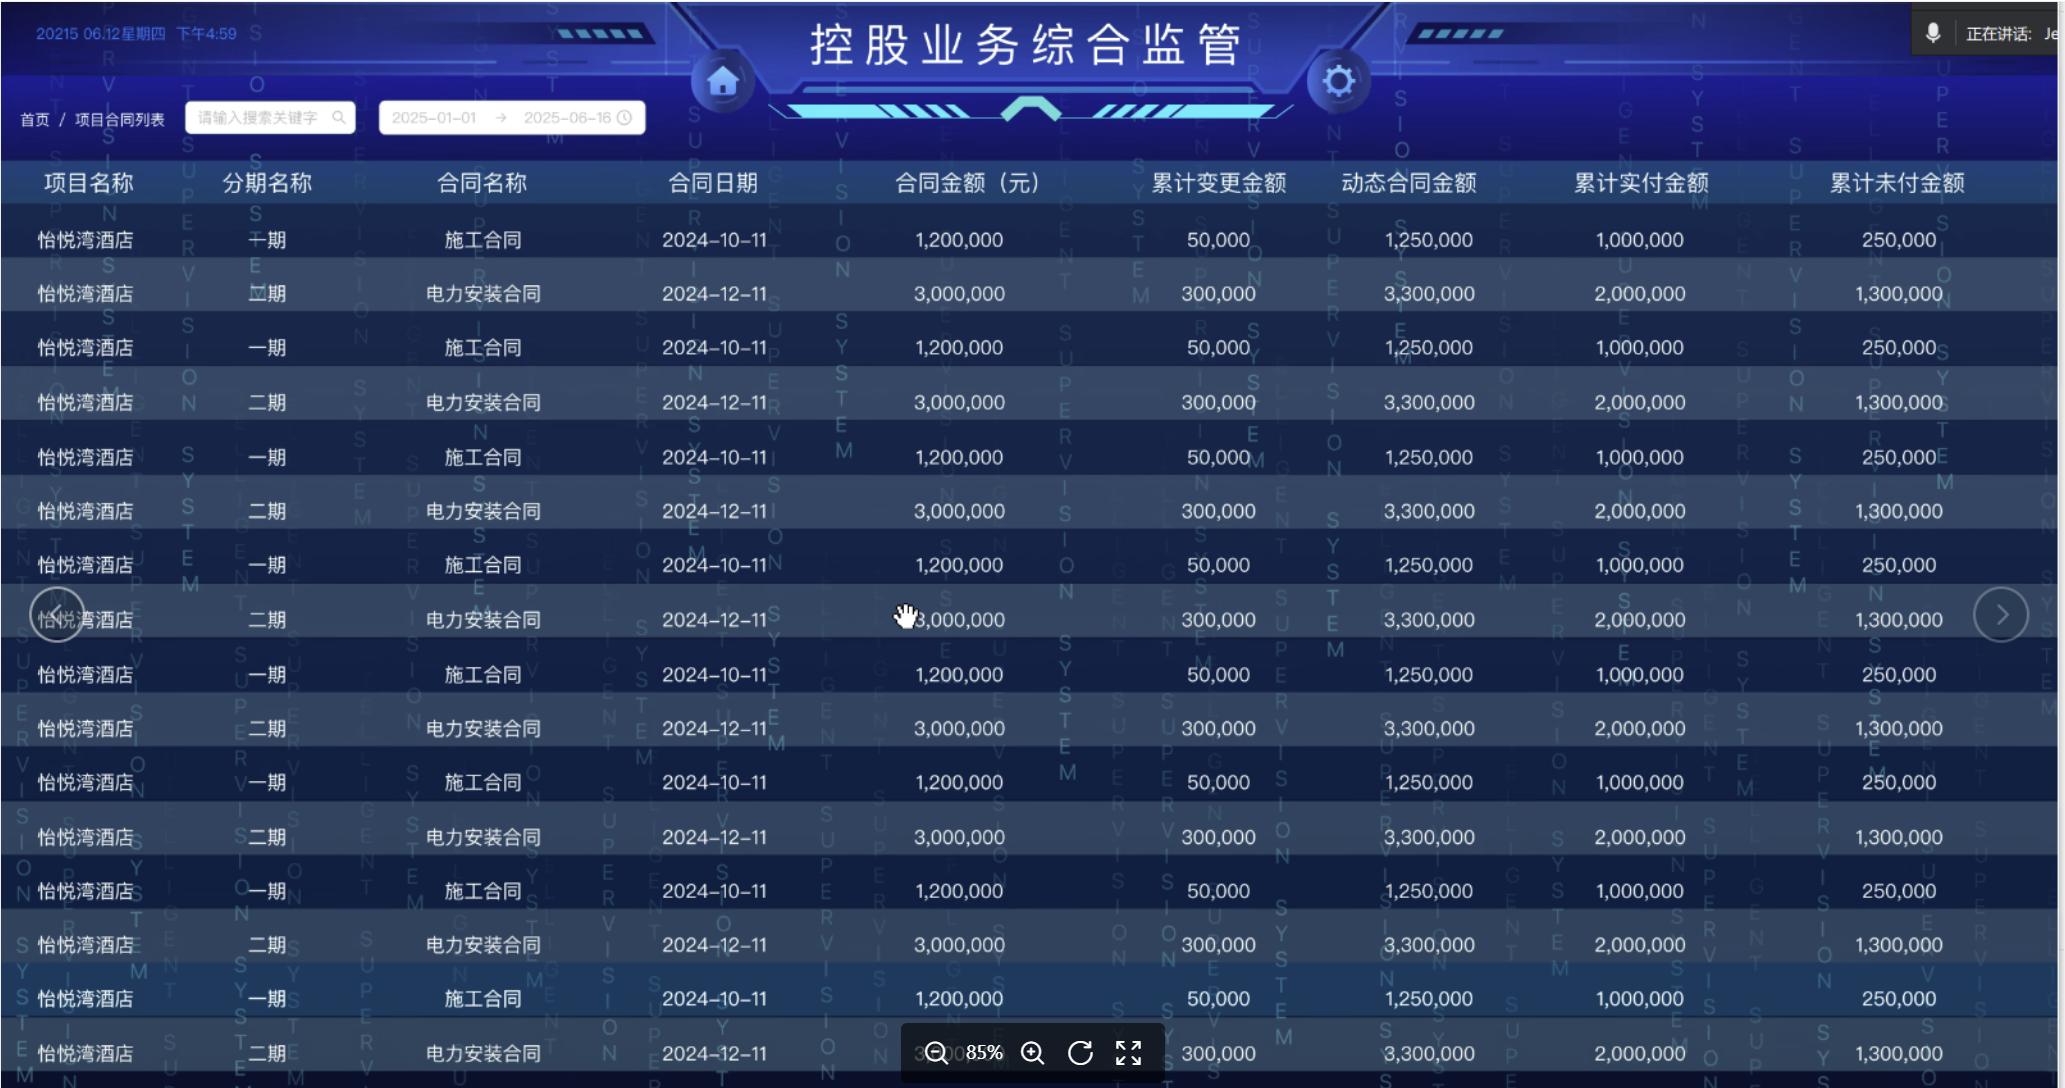2065x1088 pixels.
Task: Click the zoom out magnifier icon
Action: click(x=936, y=1052)
